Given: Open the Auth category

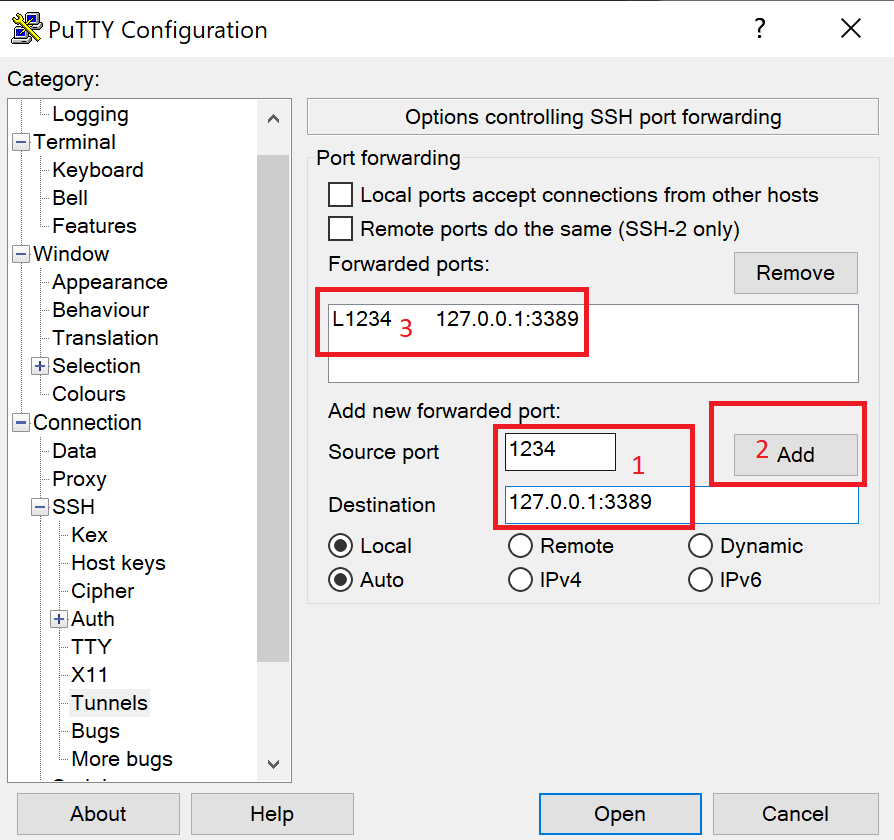Looking at the screenshot, I should pyautogui.click(x=92, y=619).
